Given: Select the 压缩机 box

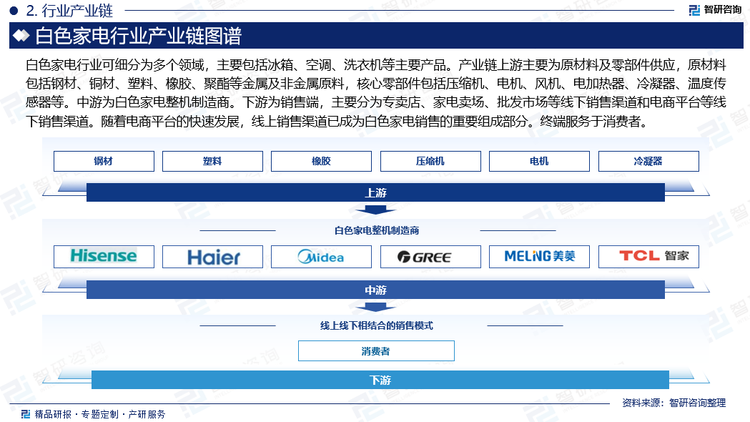Looking at the screenshot, I should tap(430, 161).
